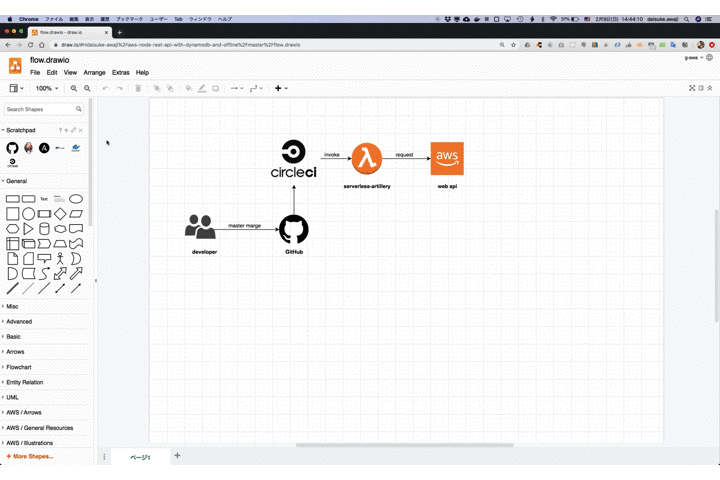The height and width of the screenshot is (480, 720).
Task: Open the 100% zoom level dropdown
Action: pos(47,88)
